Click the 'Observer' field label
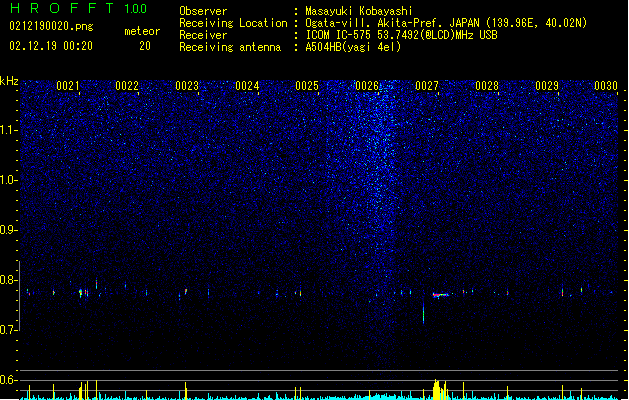629x400 pixels. (203, 11)
